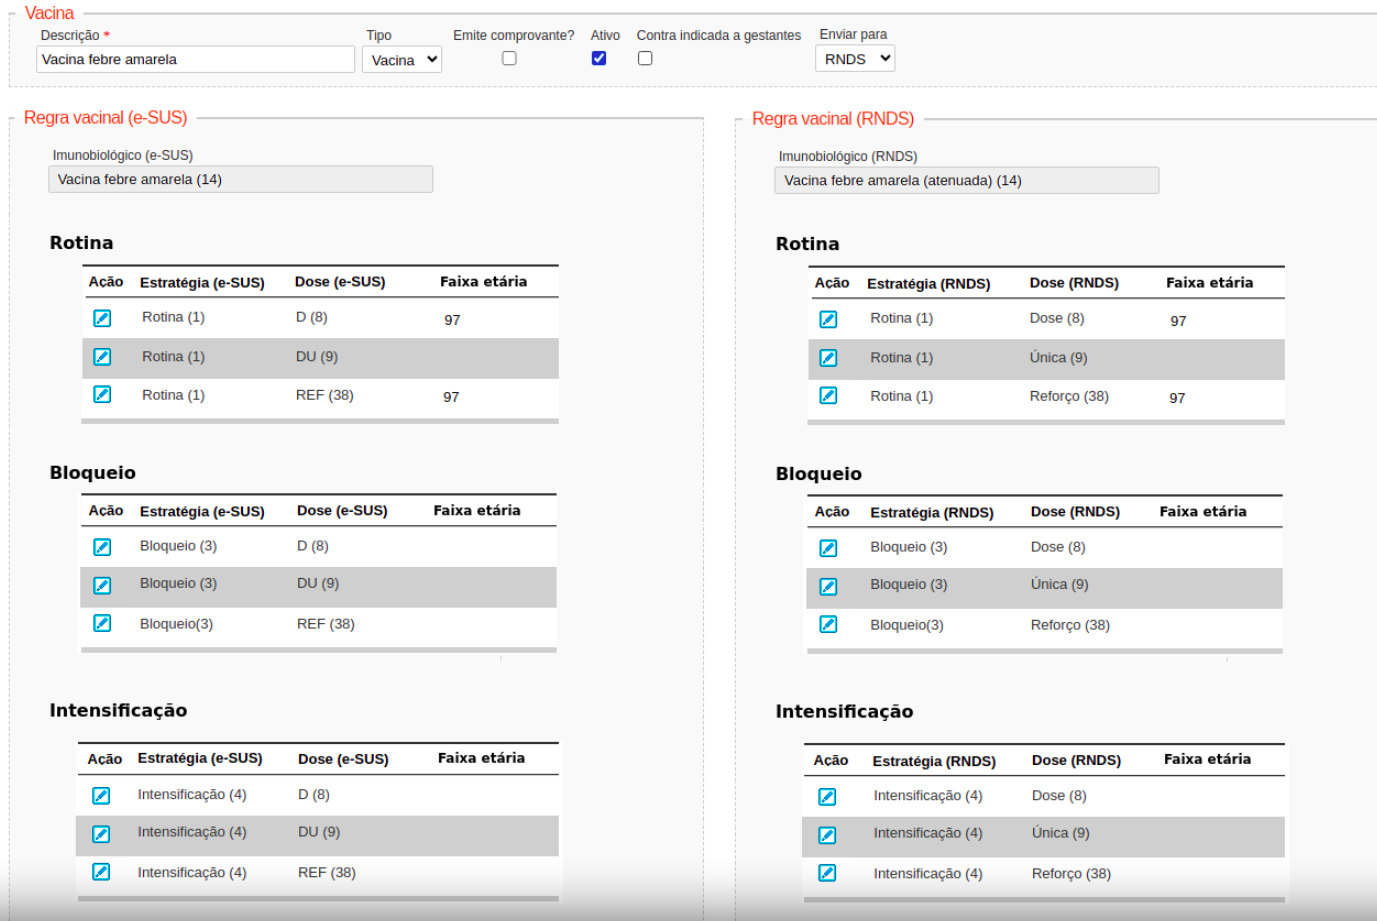Edit e-SUS Bloqueio row with dose REF (38)
This screenshot has height=921, width=1377.
[102, 623]
